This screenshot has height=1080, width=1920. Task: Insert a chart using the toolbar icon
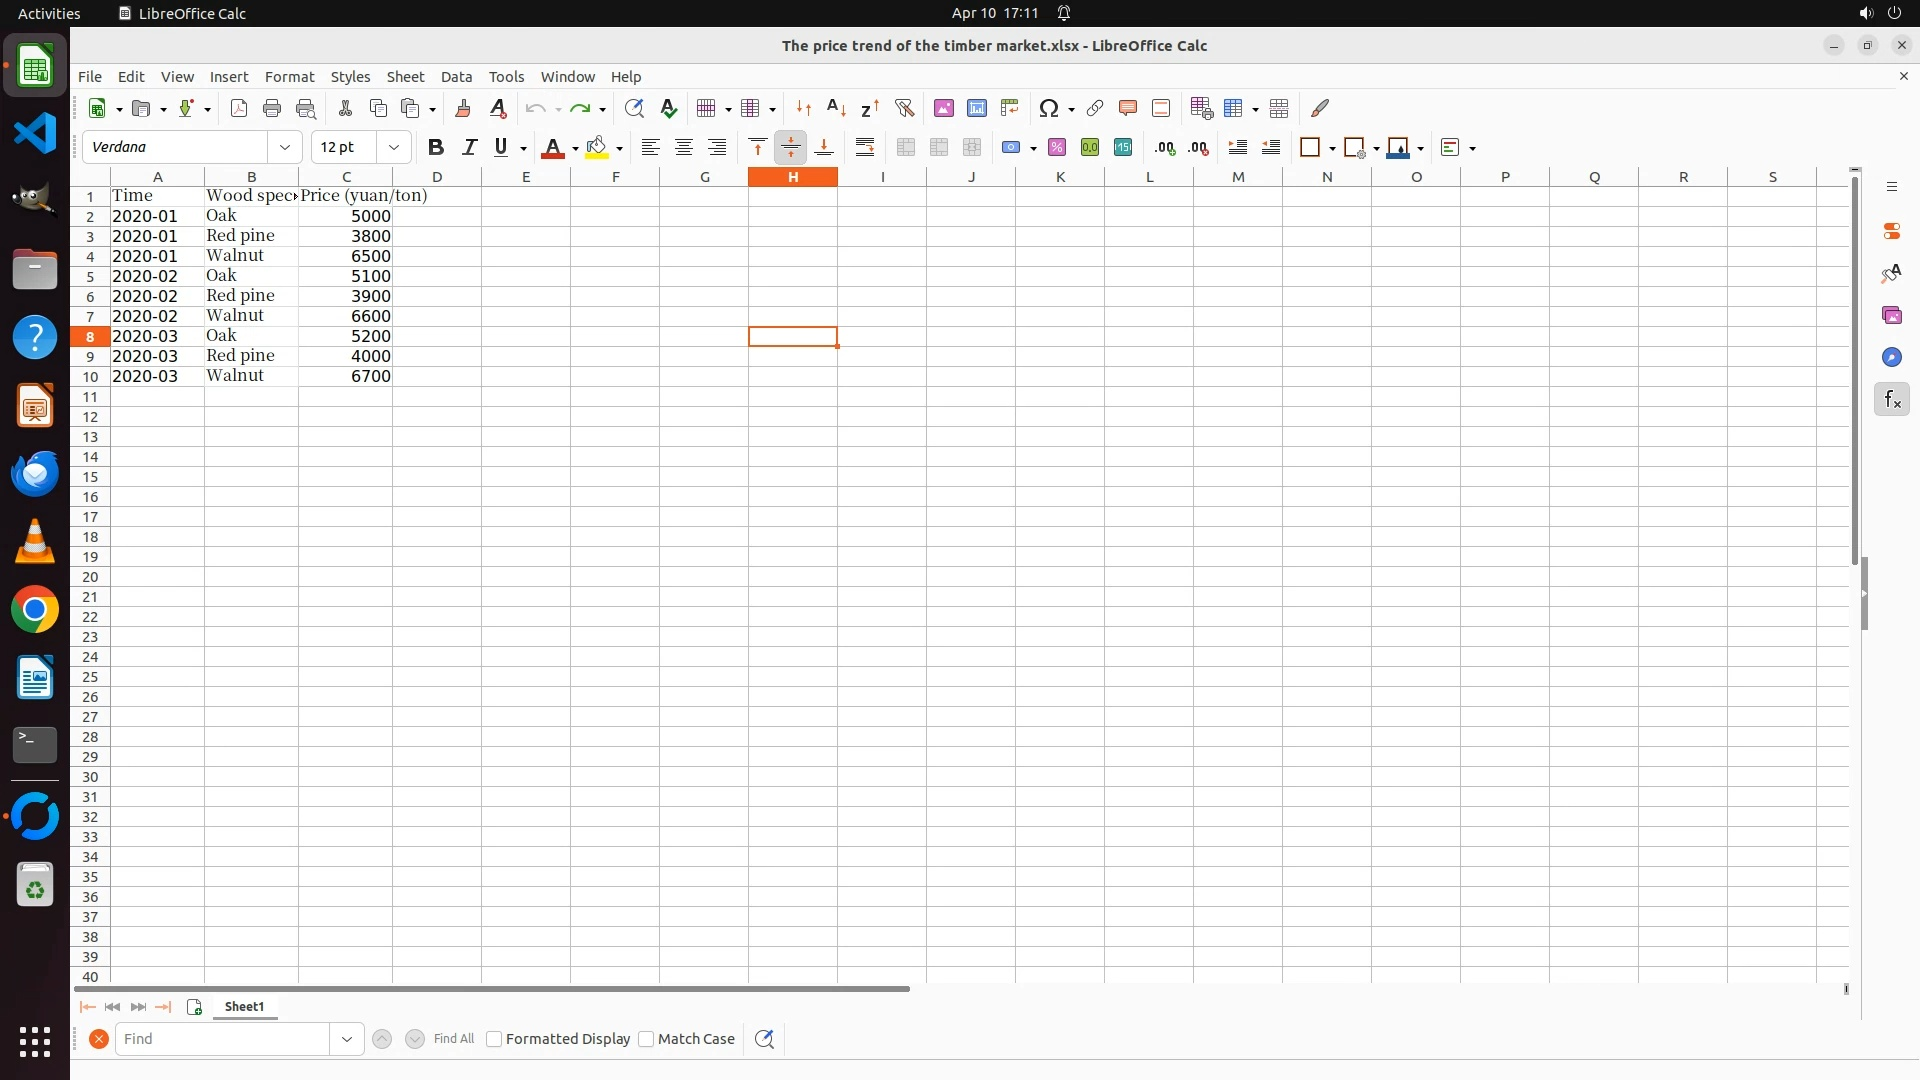(x=977, y=108)
